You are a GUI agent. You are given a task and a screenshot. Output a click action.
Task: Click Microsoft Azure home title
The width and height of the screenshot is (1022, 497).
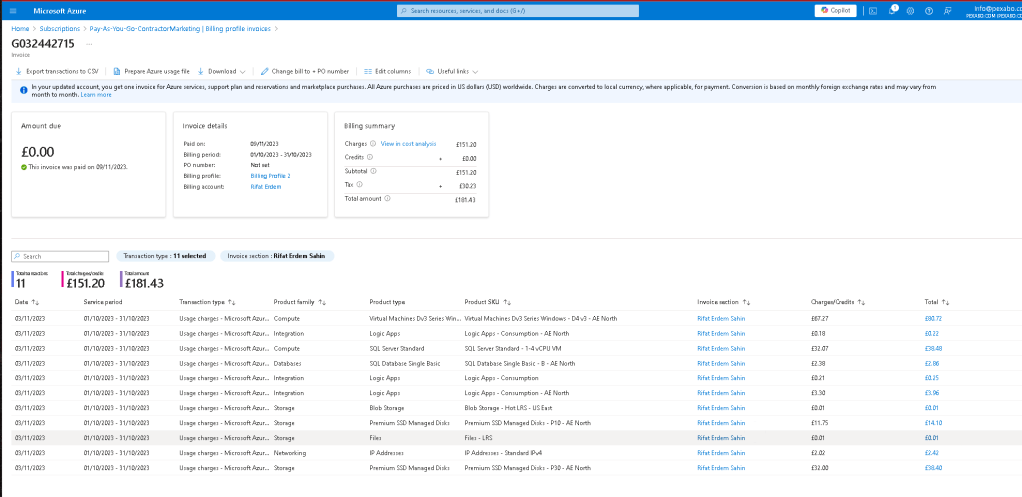click(x=60, y=11)
